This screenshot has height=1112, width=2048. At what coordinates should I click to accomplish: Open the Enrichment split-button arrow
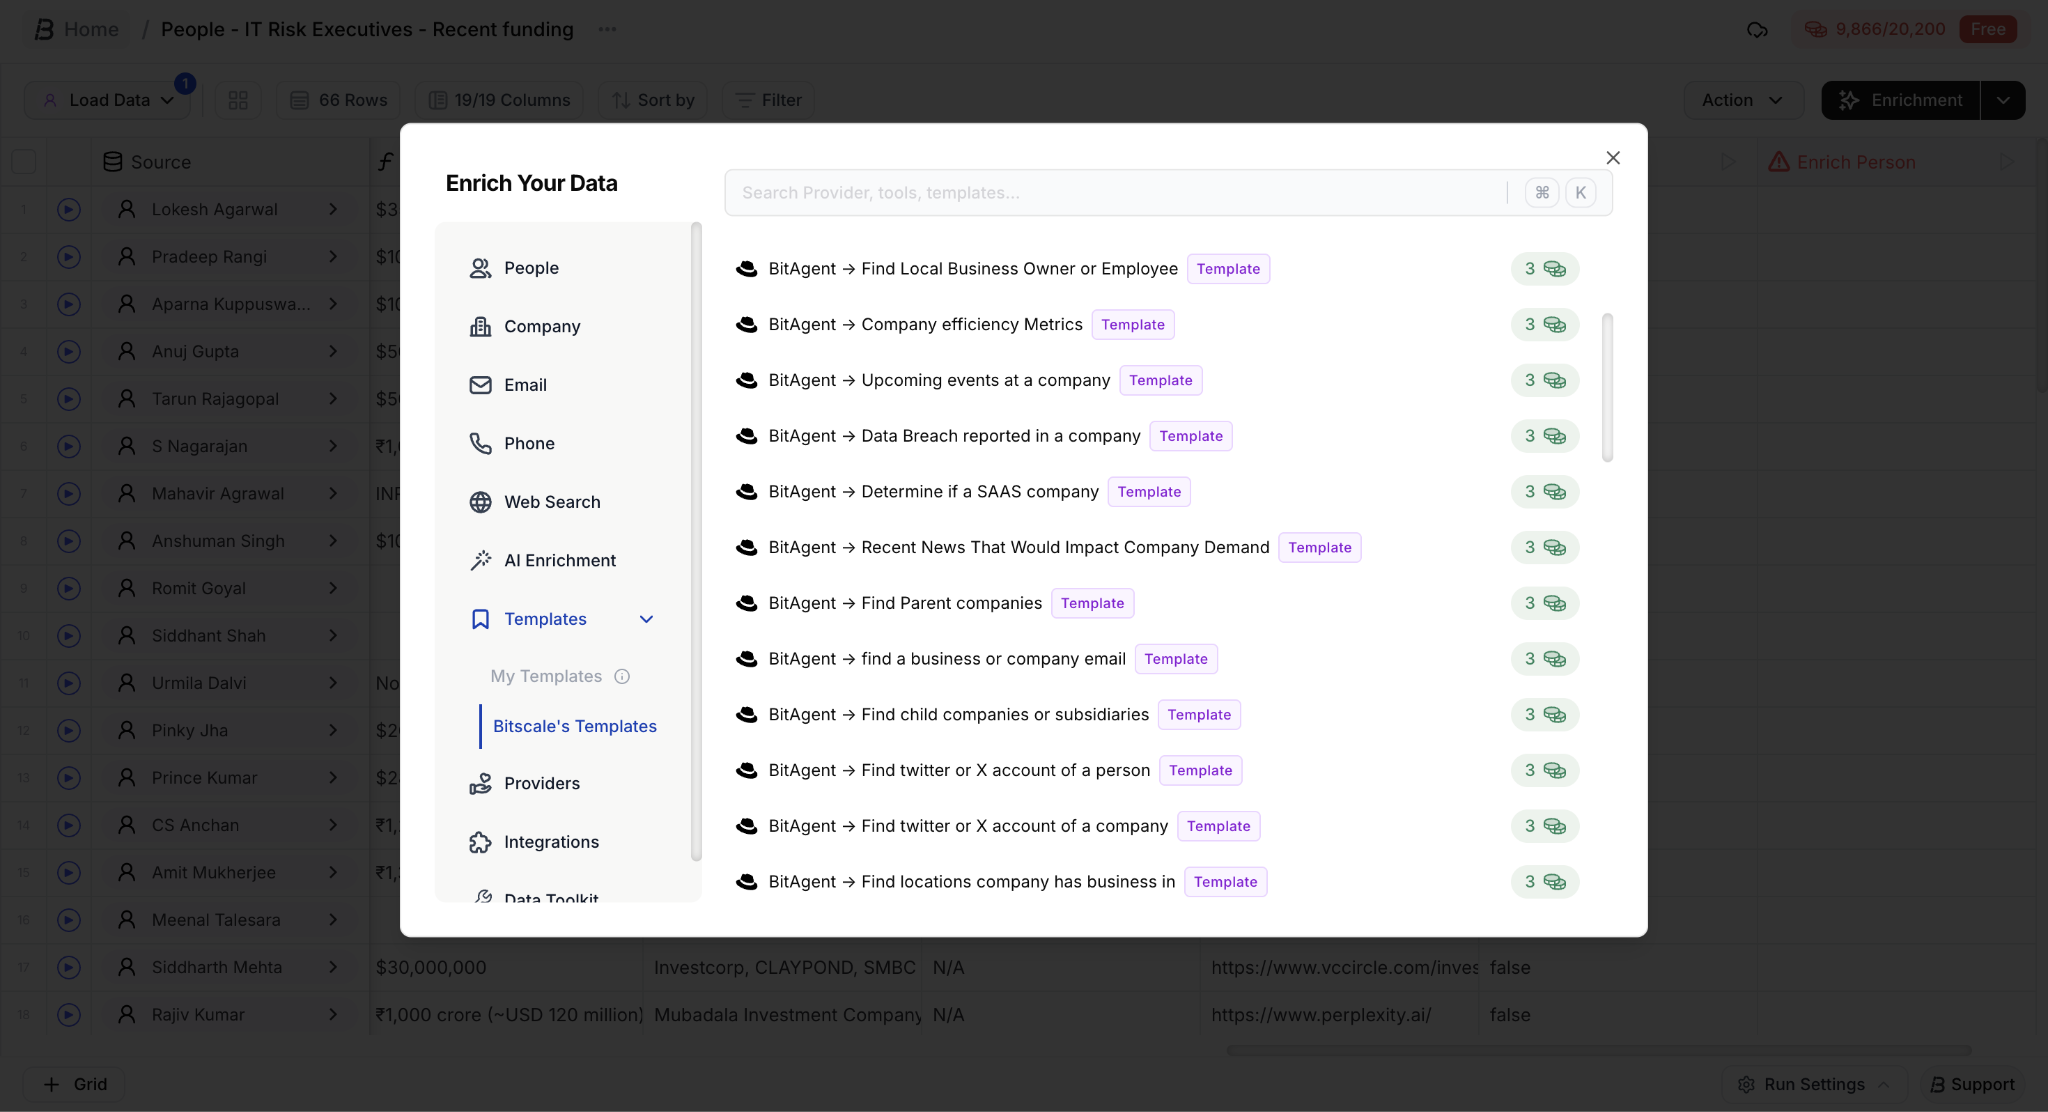click(2003, 100)
